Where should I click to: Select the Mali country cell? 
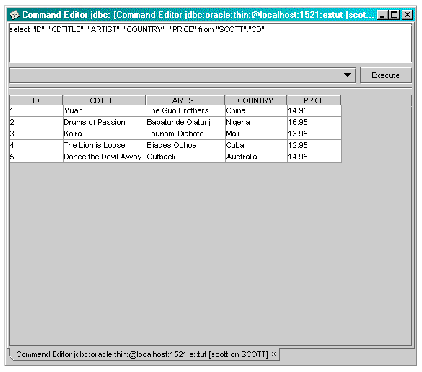(x=256, y=134)
